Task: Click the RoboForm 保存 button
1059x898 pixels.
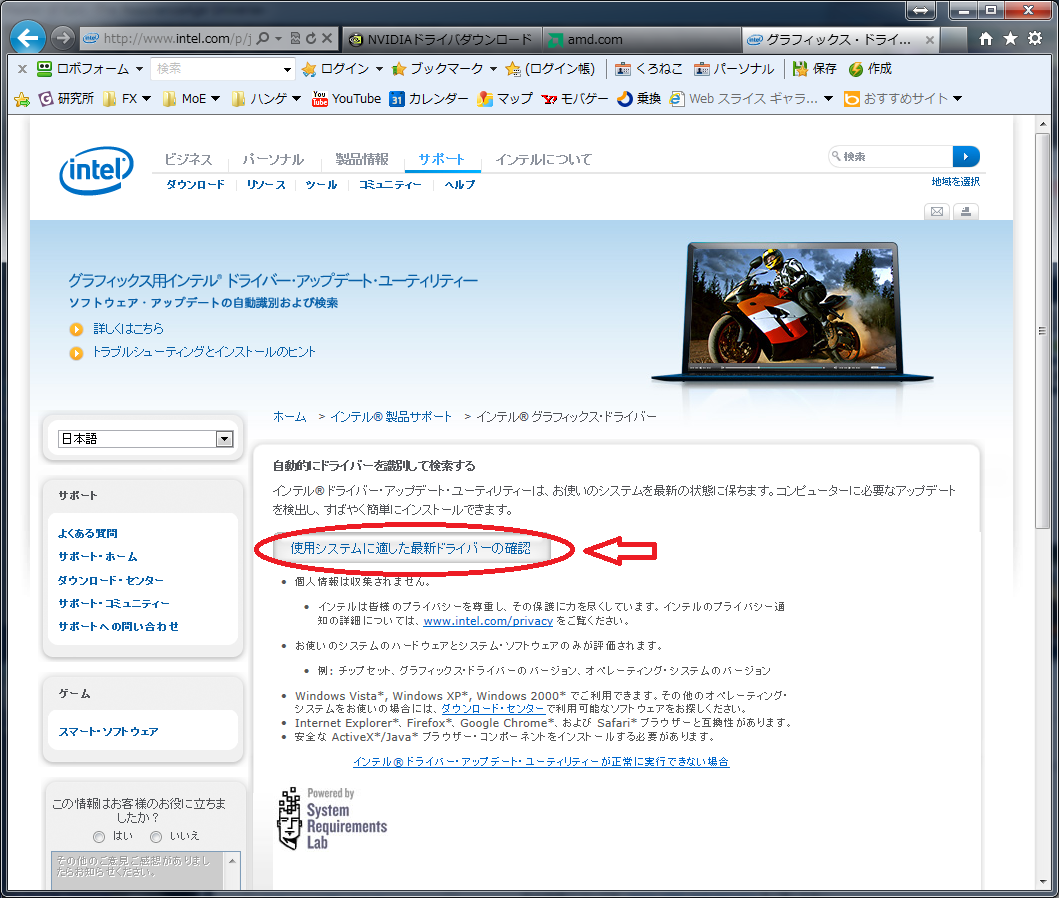Action: (815, 69)
